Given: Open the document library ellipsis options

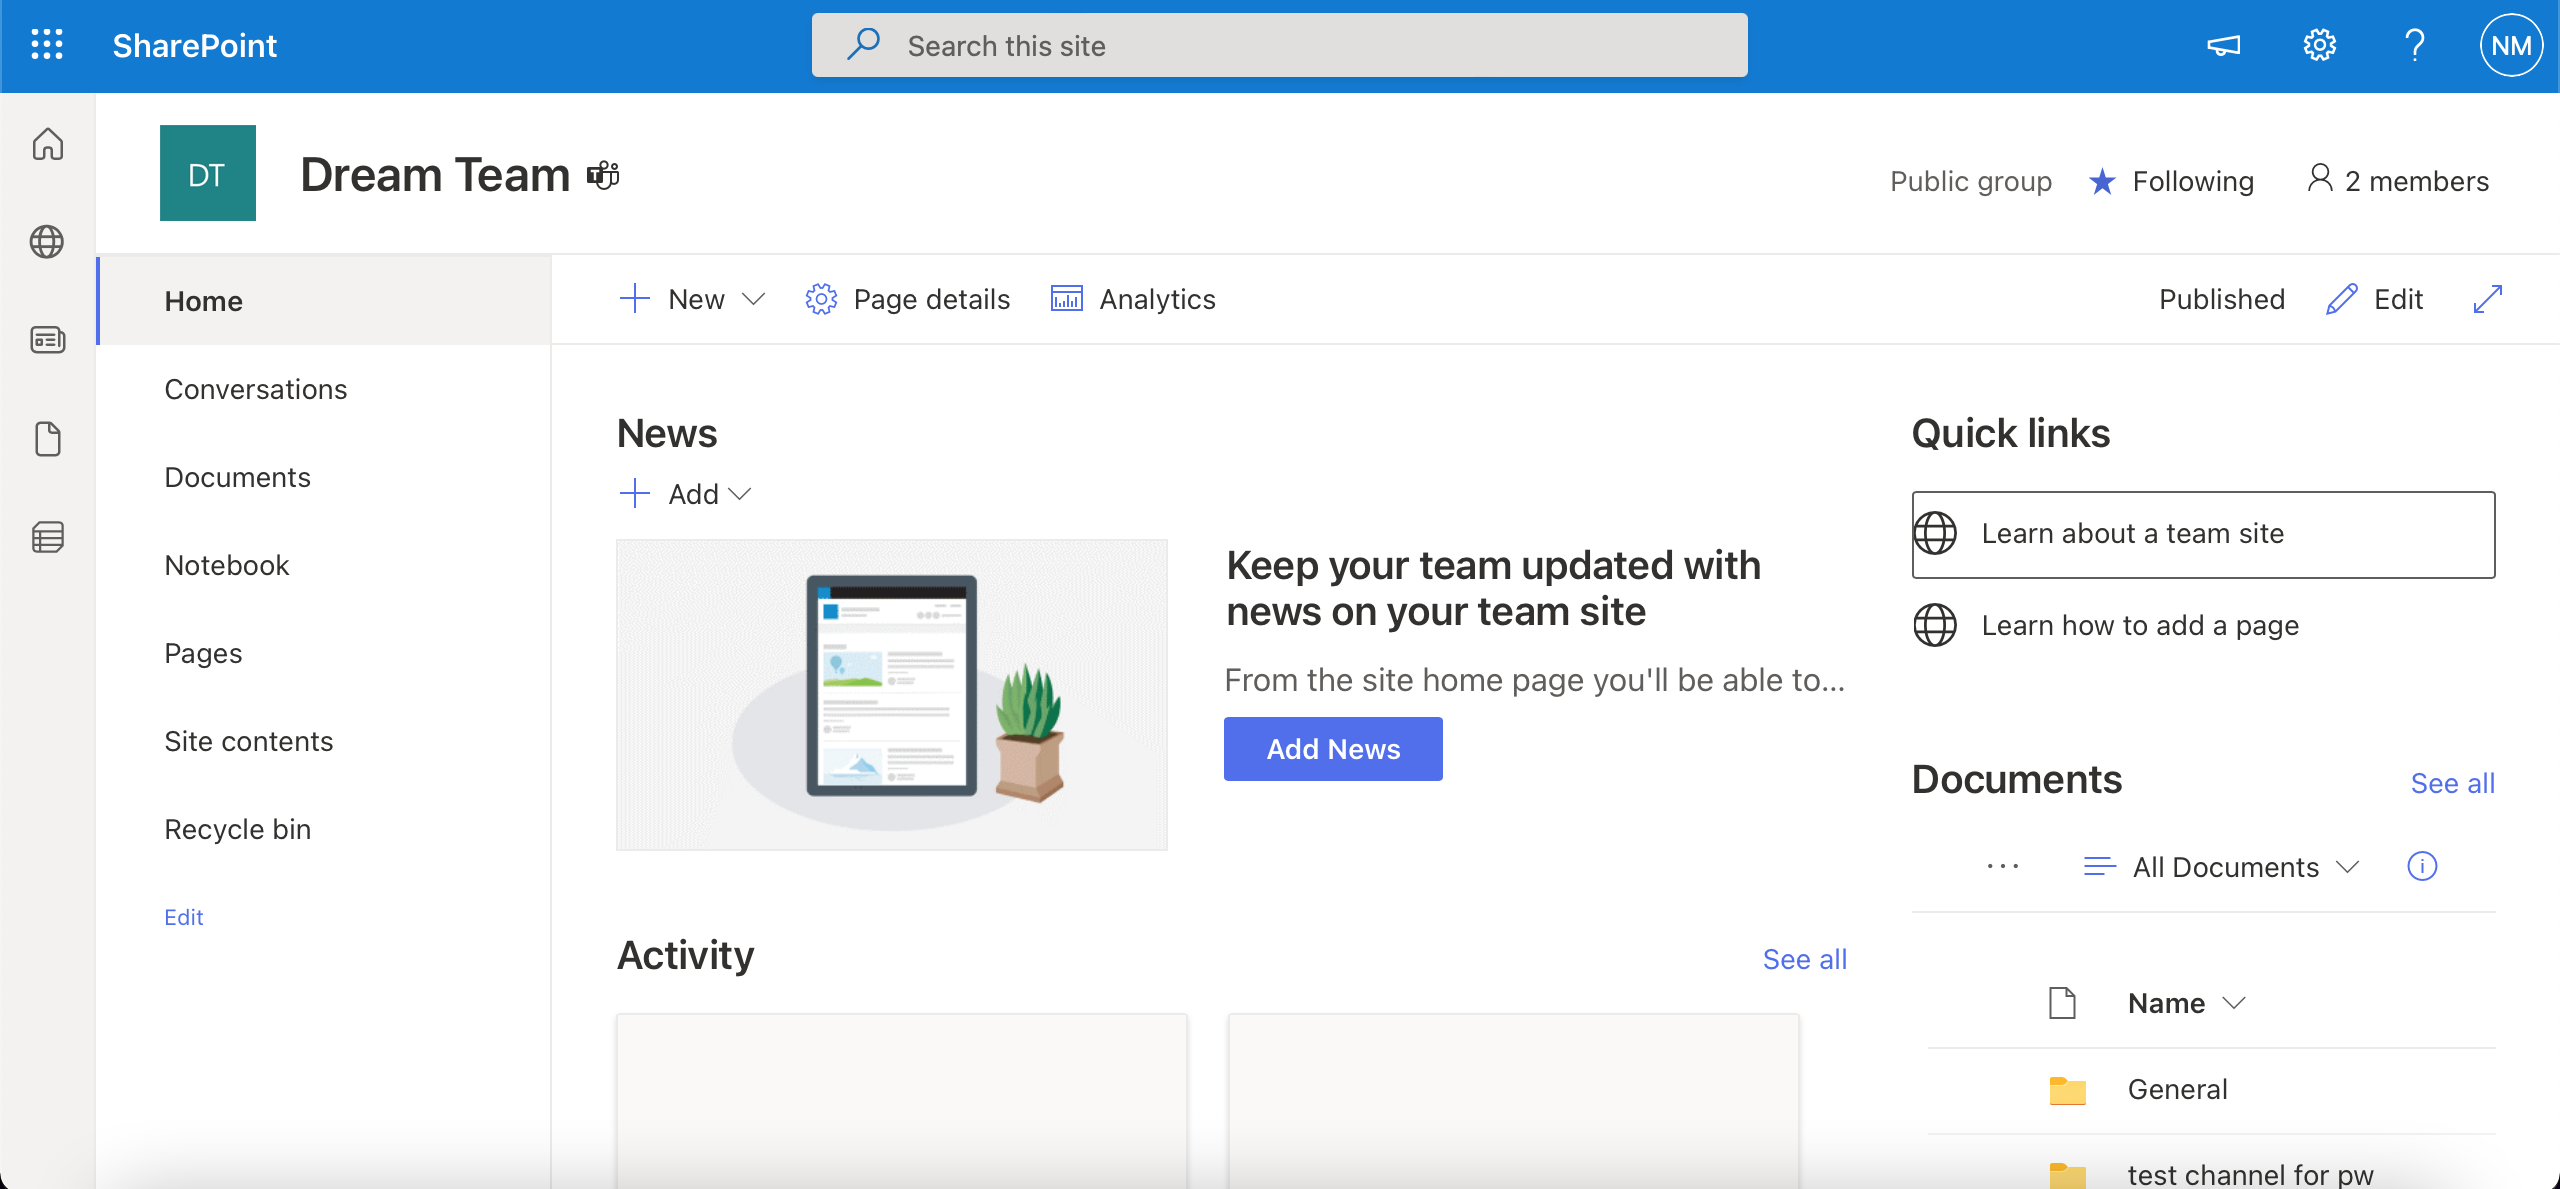Looking at the screenshot, I should coord(2003,866).
